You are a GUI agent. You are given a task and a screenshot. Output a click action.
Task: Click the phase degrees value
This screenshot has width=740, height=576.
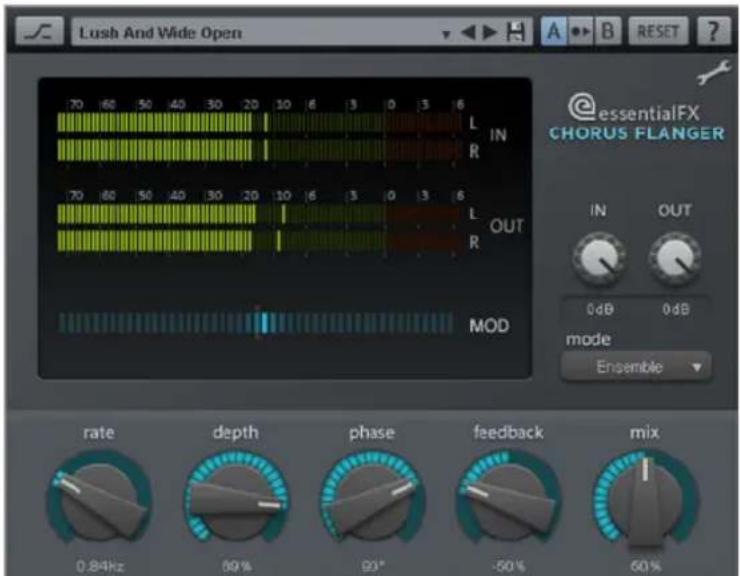click(372, 566)
